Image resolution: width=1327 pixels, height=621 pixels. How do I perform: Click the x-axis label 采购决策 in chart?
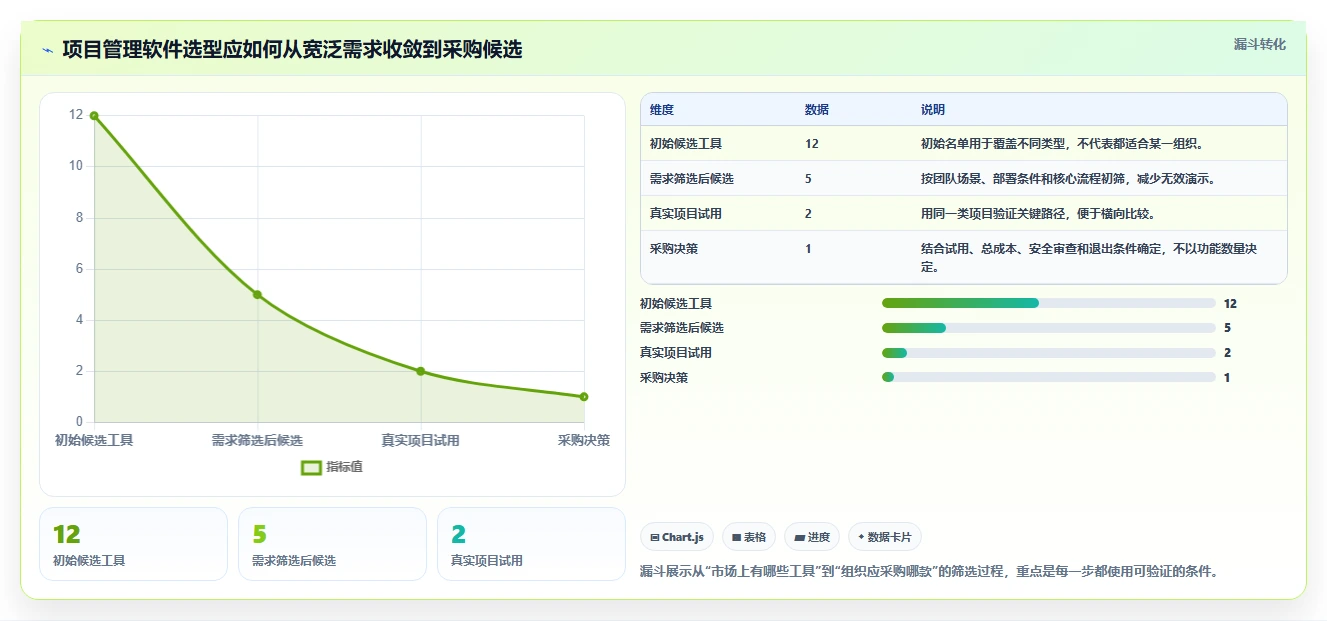pos(584,440)
